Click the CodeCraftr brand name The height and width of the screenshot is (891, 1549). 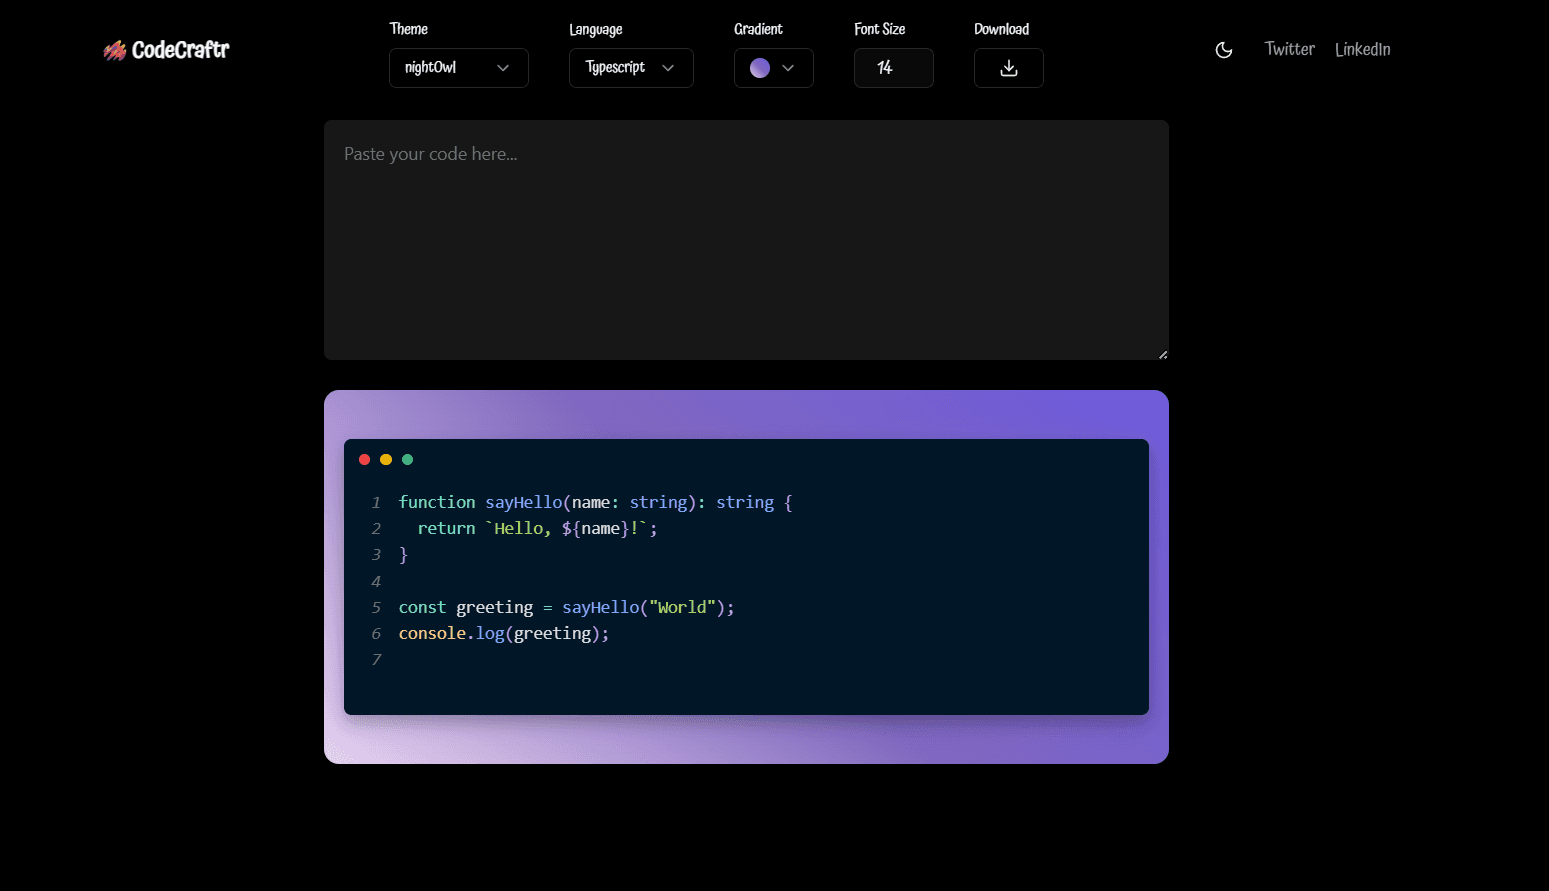click(181, 50)
